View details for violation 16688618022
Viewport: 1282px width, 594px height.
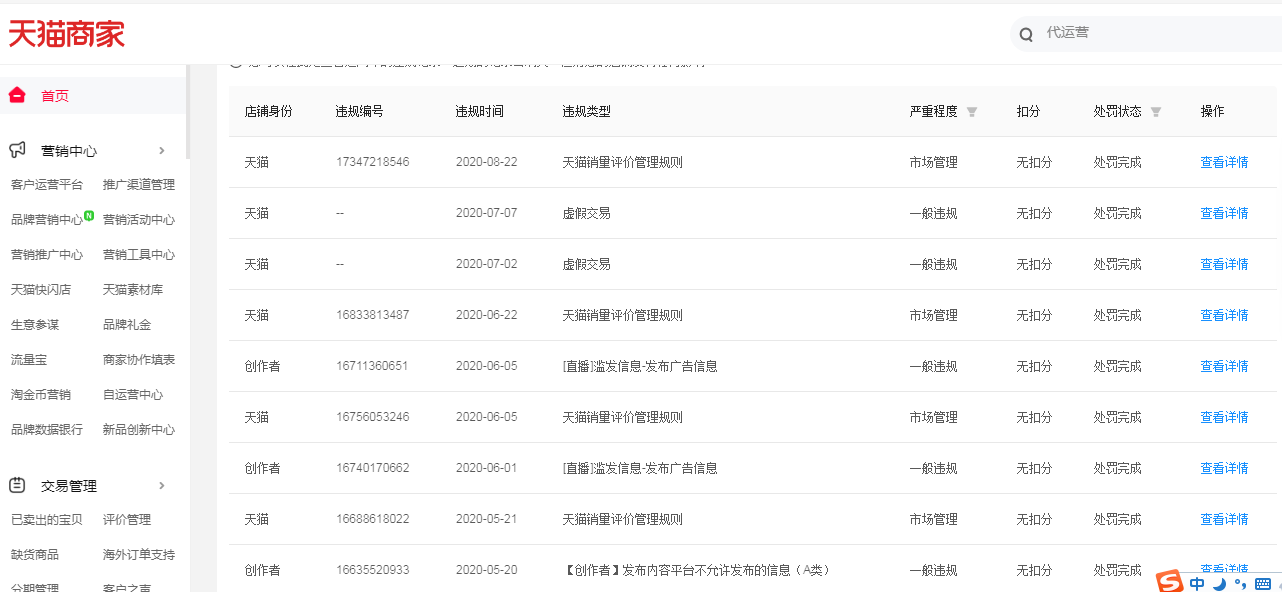[1224, 519]
